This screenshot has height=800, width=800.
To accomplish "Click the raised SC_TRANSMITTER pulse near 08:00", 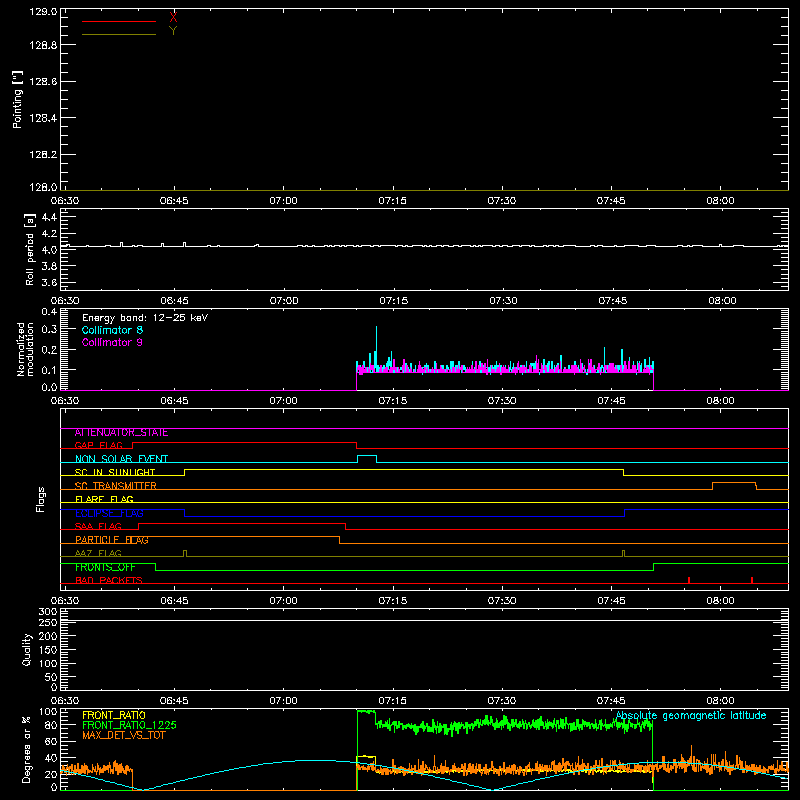I will [x=734, y=483].
